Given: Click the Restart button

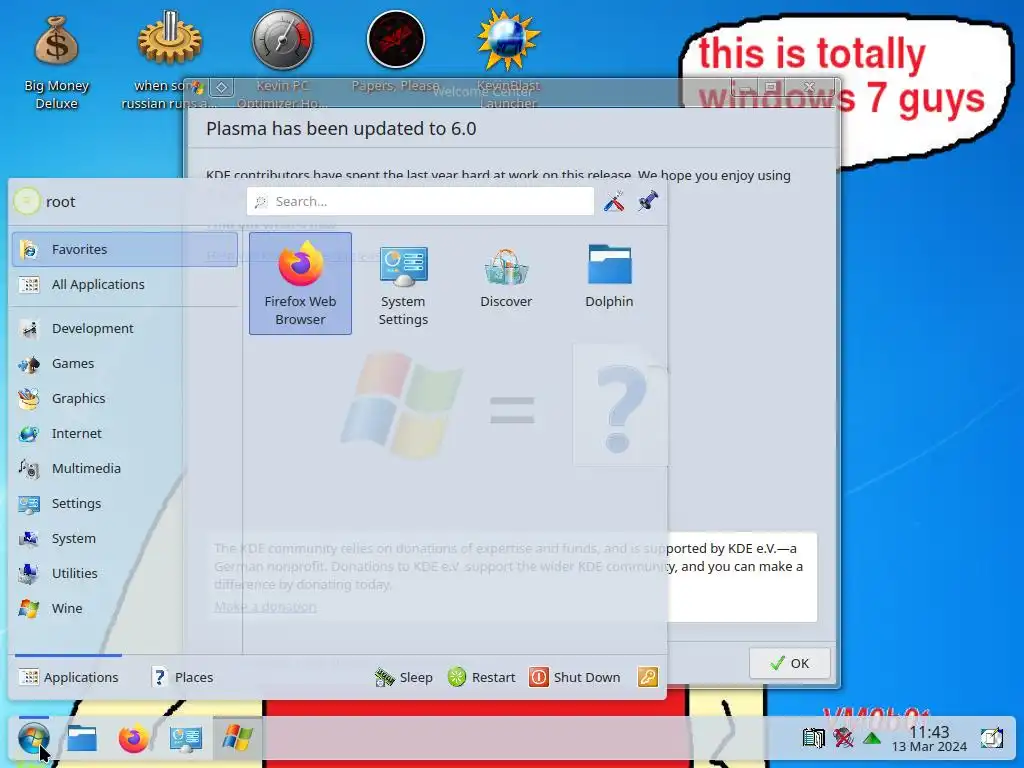Looking at the screenshot, I should (482, 677).
